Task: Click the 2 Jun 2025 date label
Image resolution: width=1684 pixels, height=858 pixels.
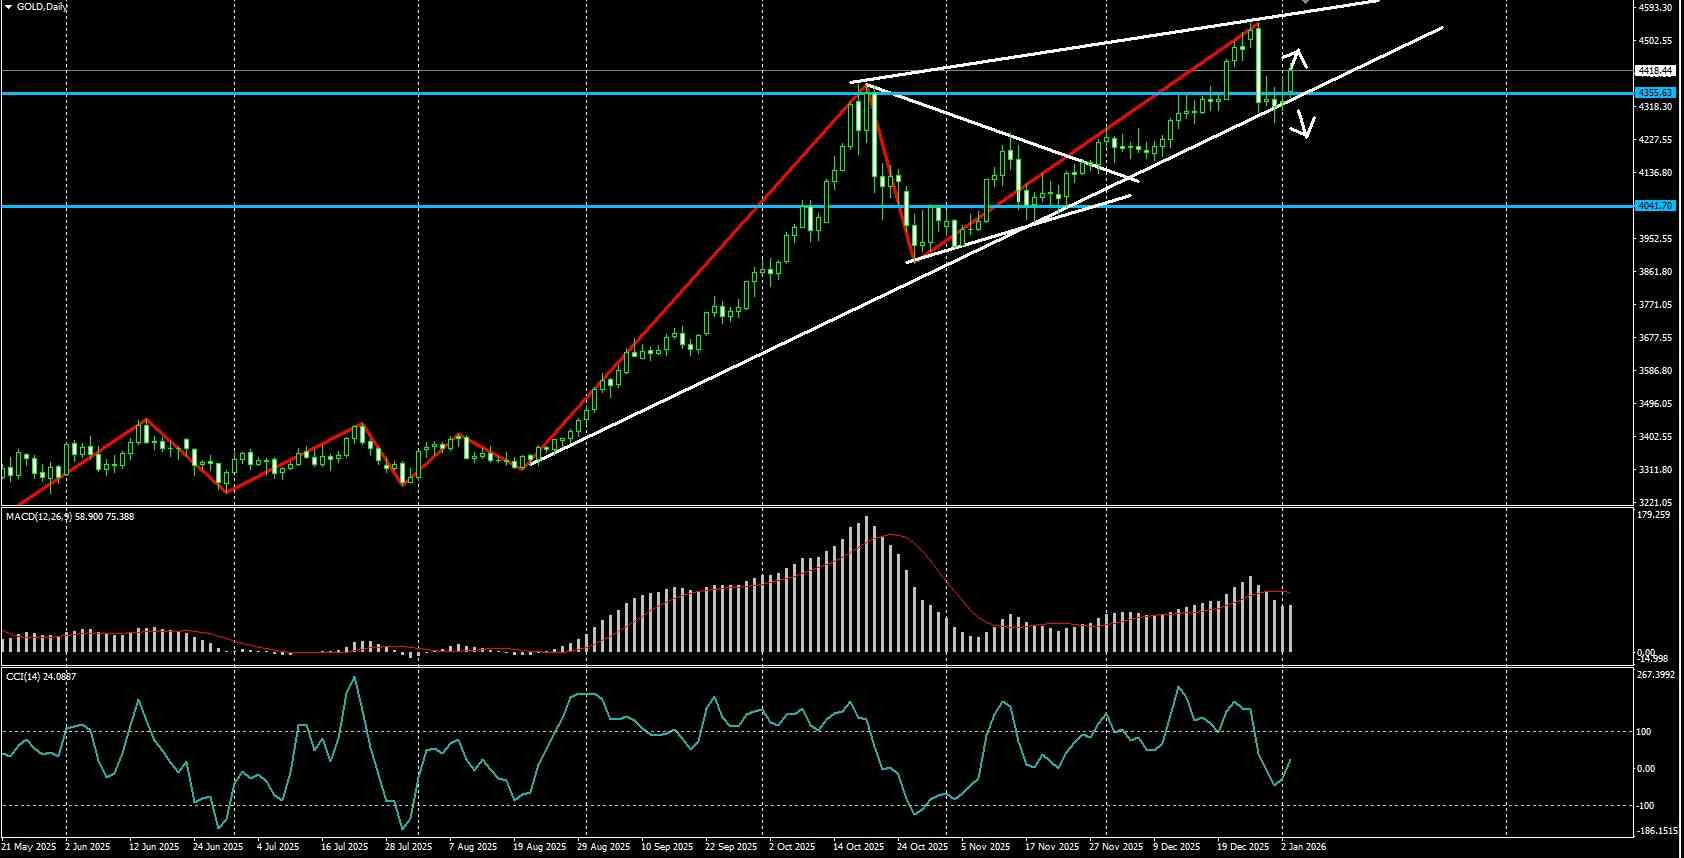Action: click(88, 847)
